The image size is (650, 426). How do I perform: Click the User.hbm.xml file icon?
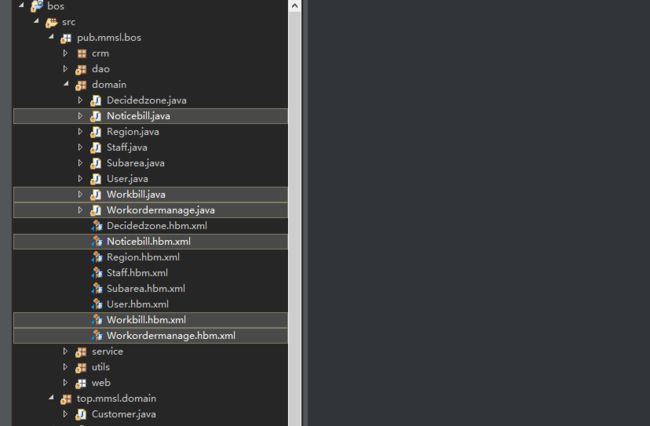[97, 305]
